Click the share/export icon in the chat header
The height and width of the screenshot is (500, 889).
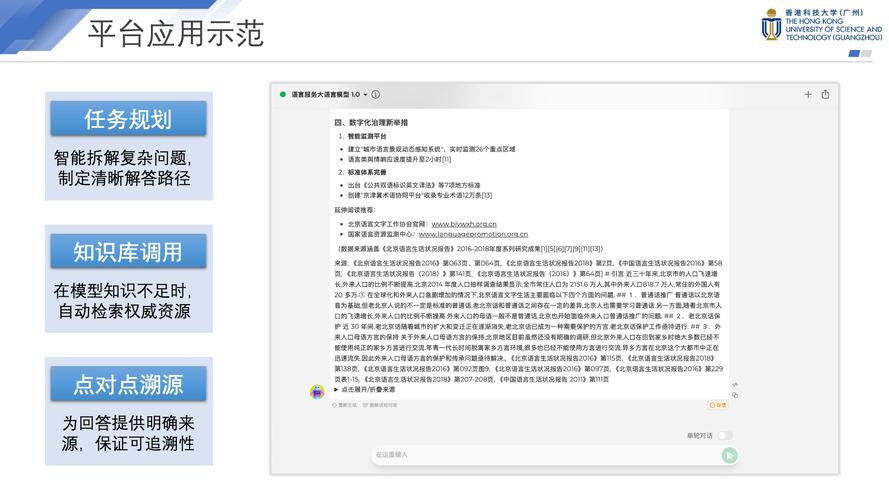pyautogui.click(x=826, y=95)
